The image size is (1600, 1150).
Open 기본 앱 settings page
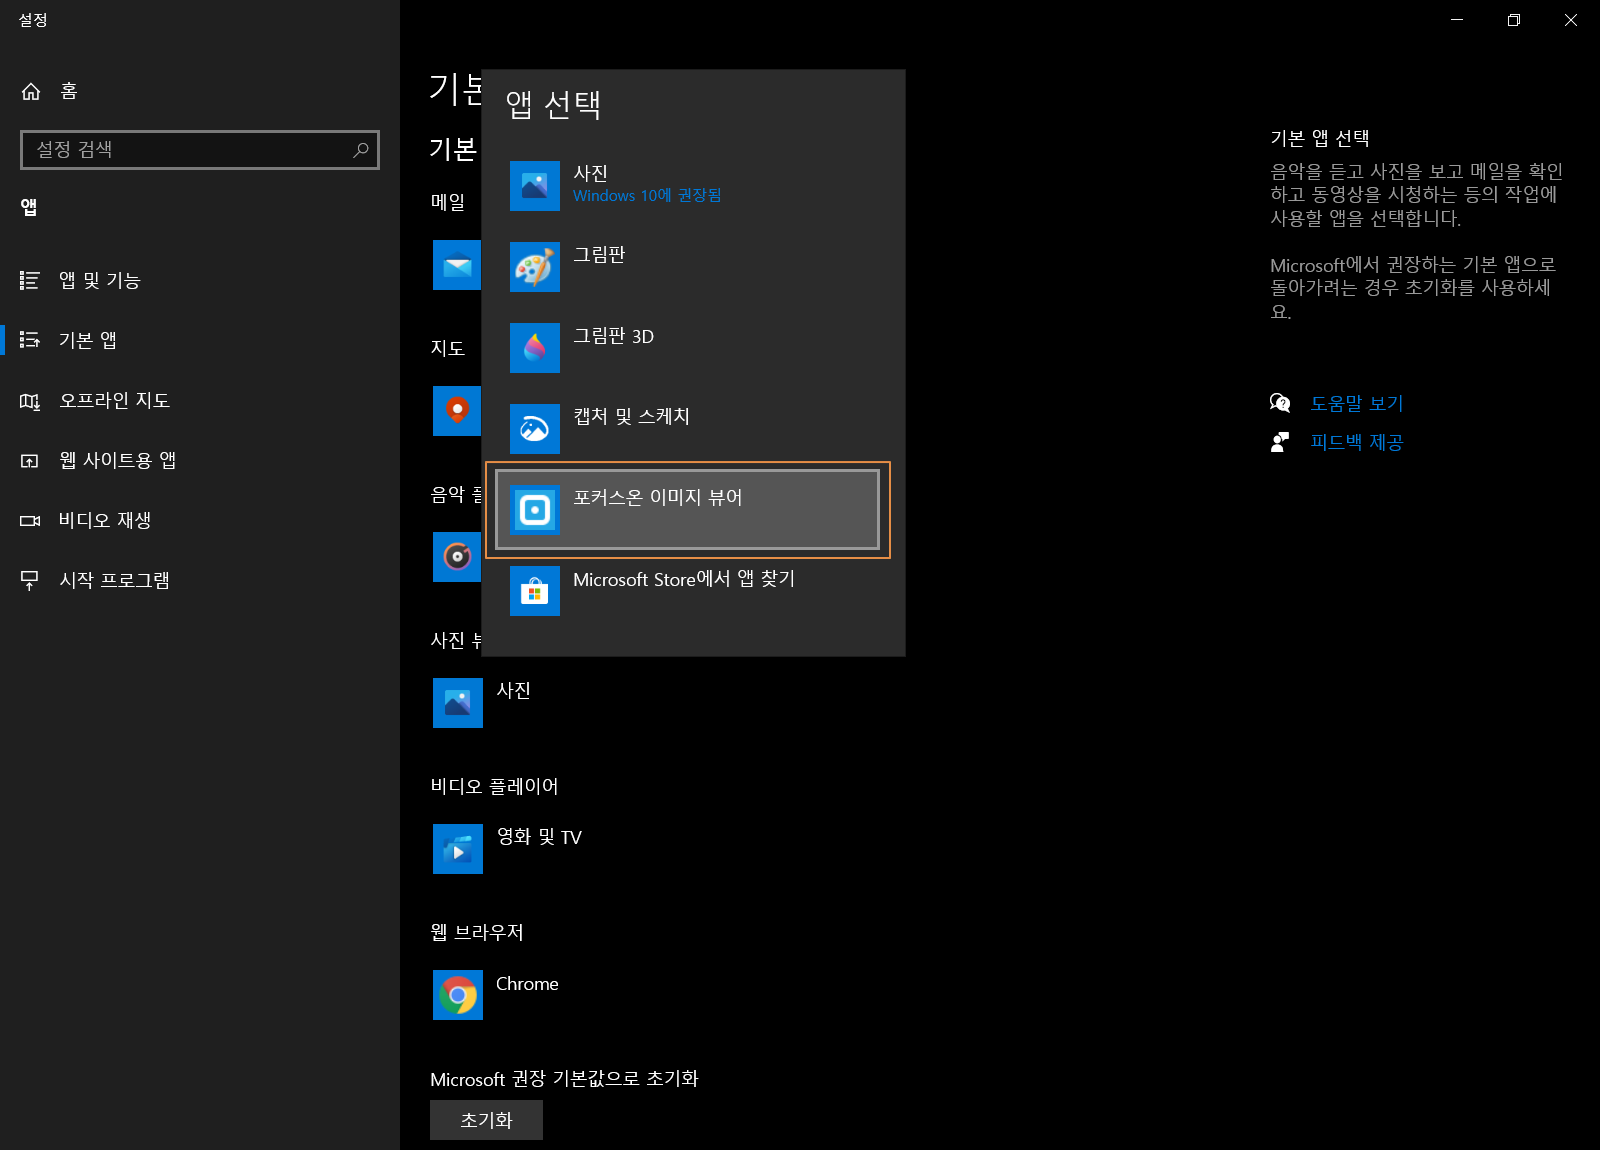coord(200,340)
